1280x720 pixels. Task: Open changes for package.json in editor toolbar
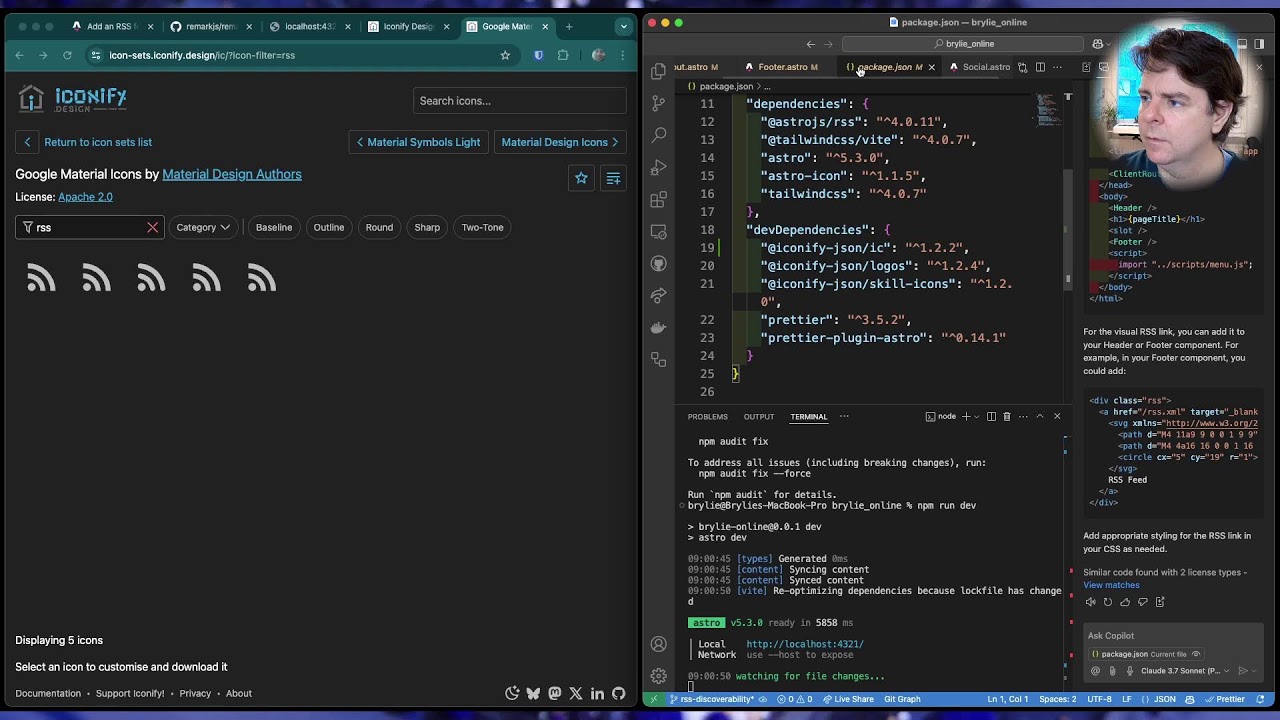[x=1022, y=67]
